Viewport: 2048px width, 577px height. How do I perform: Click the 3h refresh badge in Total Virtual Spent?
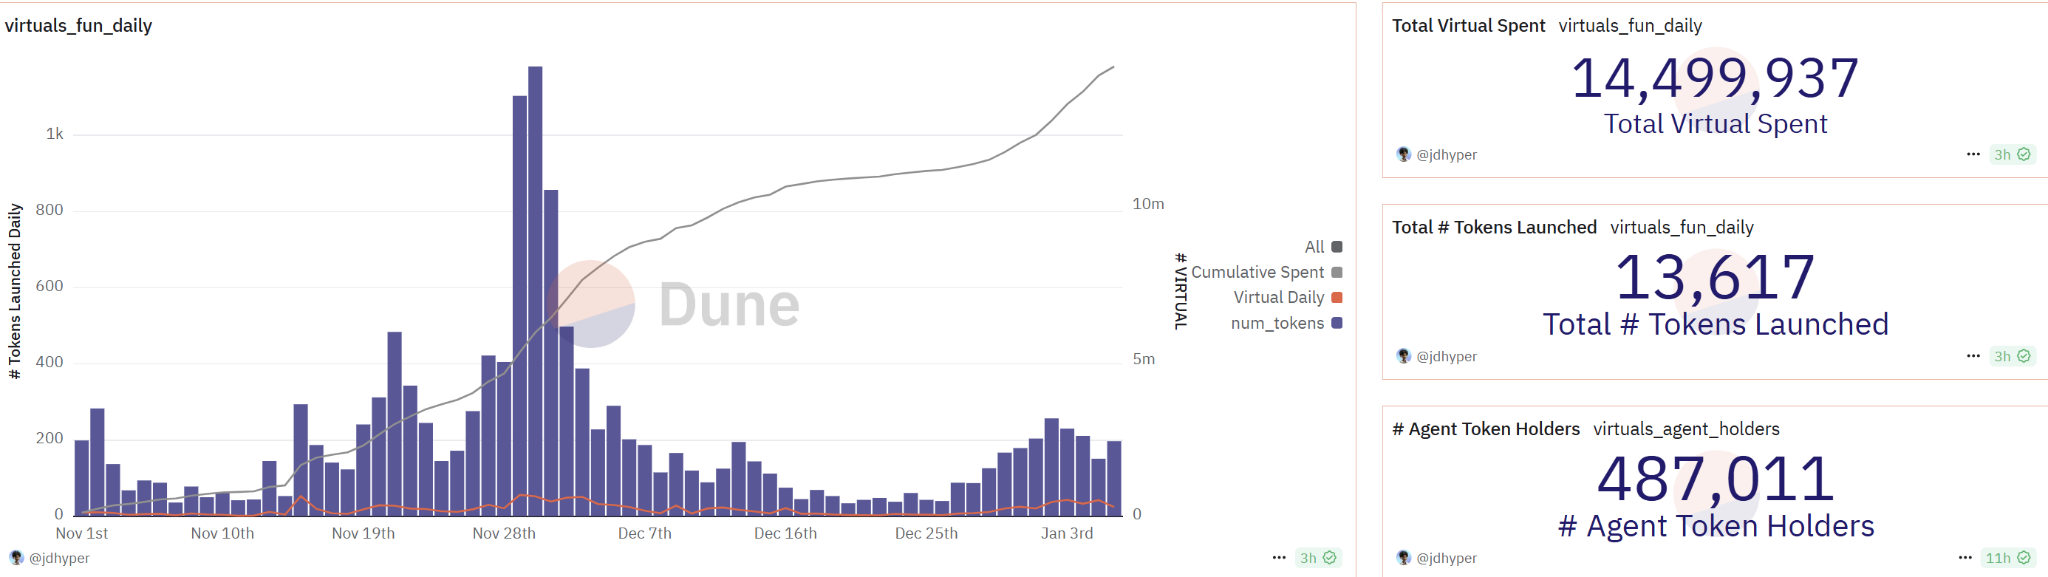click(x=2011, y=155)
